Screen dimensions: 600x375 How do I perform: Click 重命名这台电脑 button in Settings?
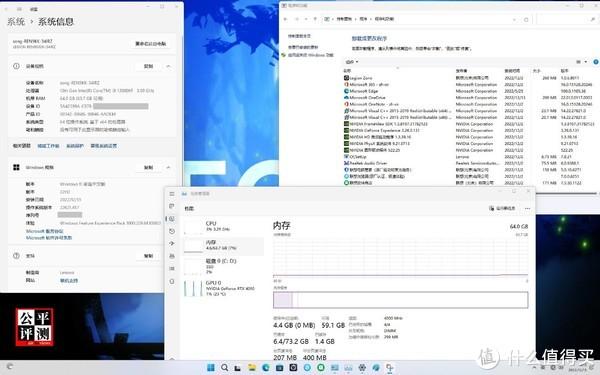(x=151, y=44)
